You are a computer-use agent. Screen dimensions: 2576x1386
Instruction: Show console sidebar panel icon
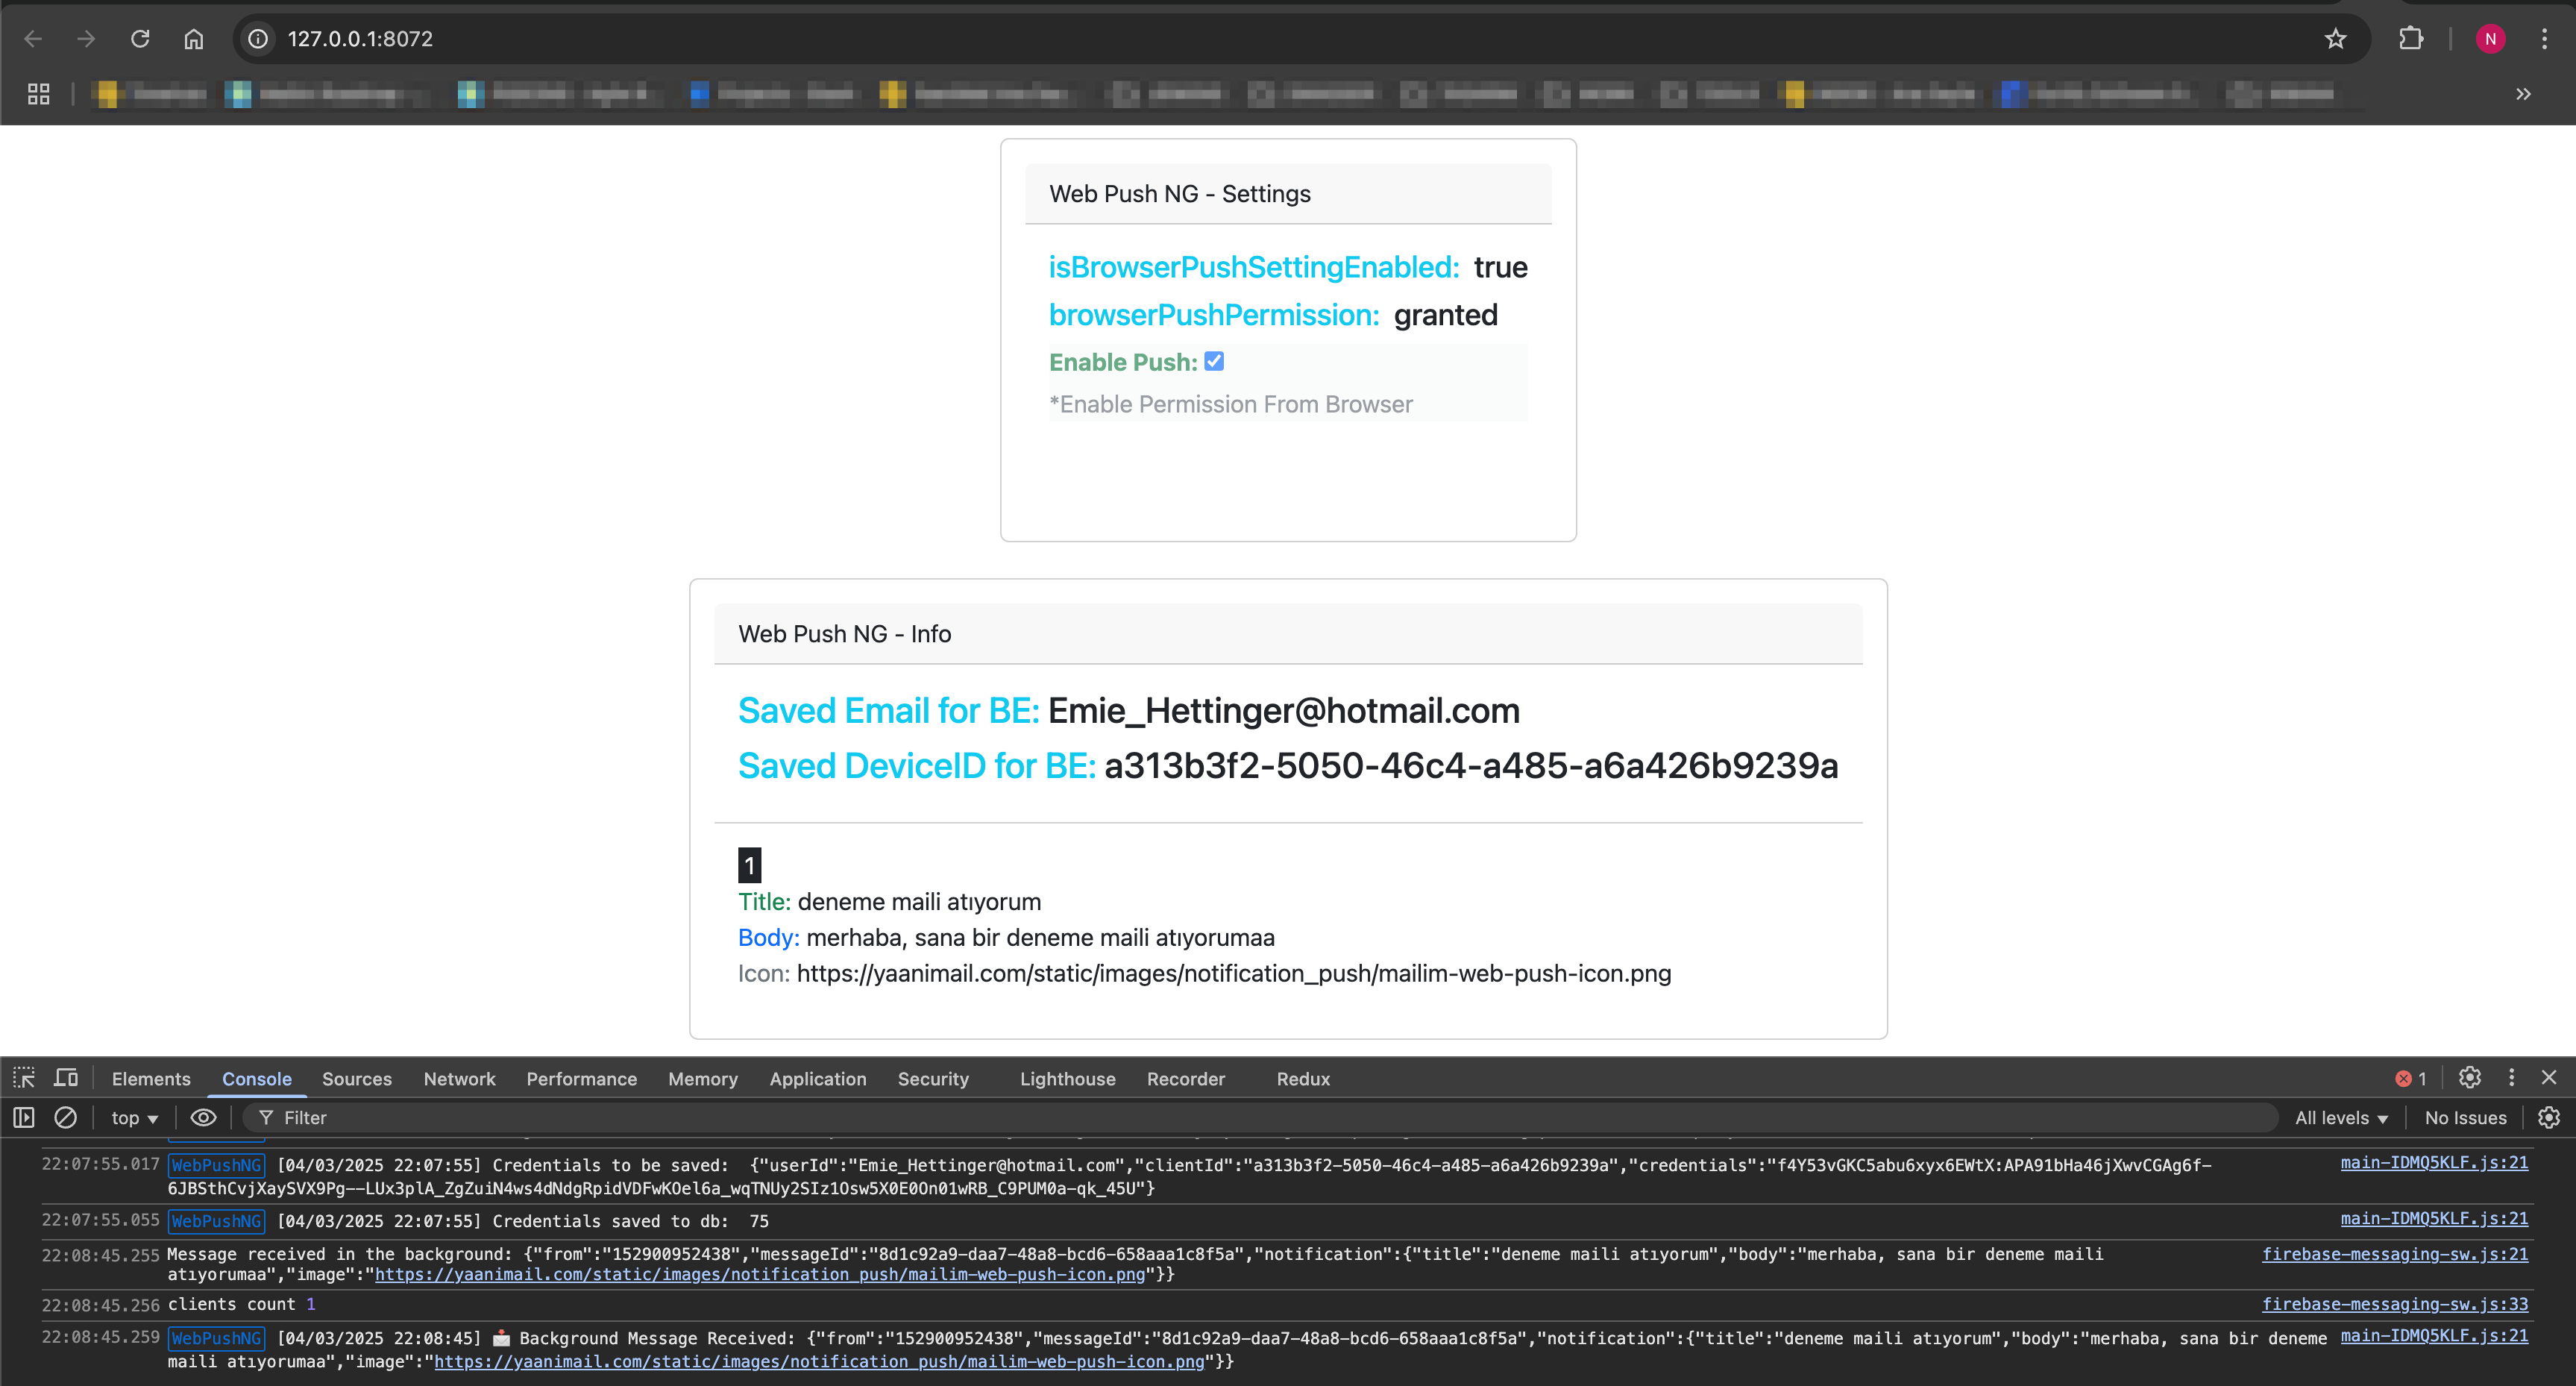click(x=24, y=1117)
